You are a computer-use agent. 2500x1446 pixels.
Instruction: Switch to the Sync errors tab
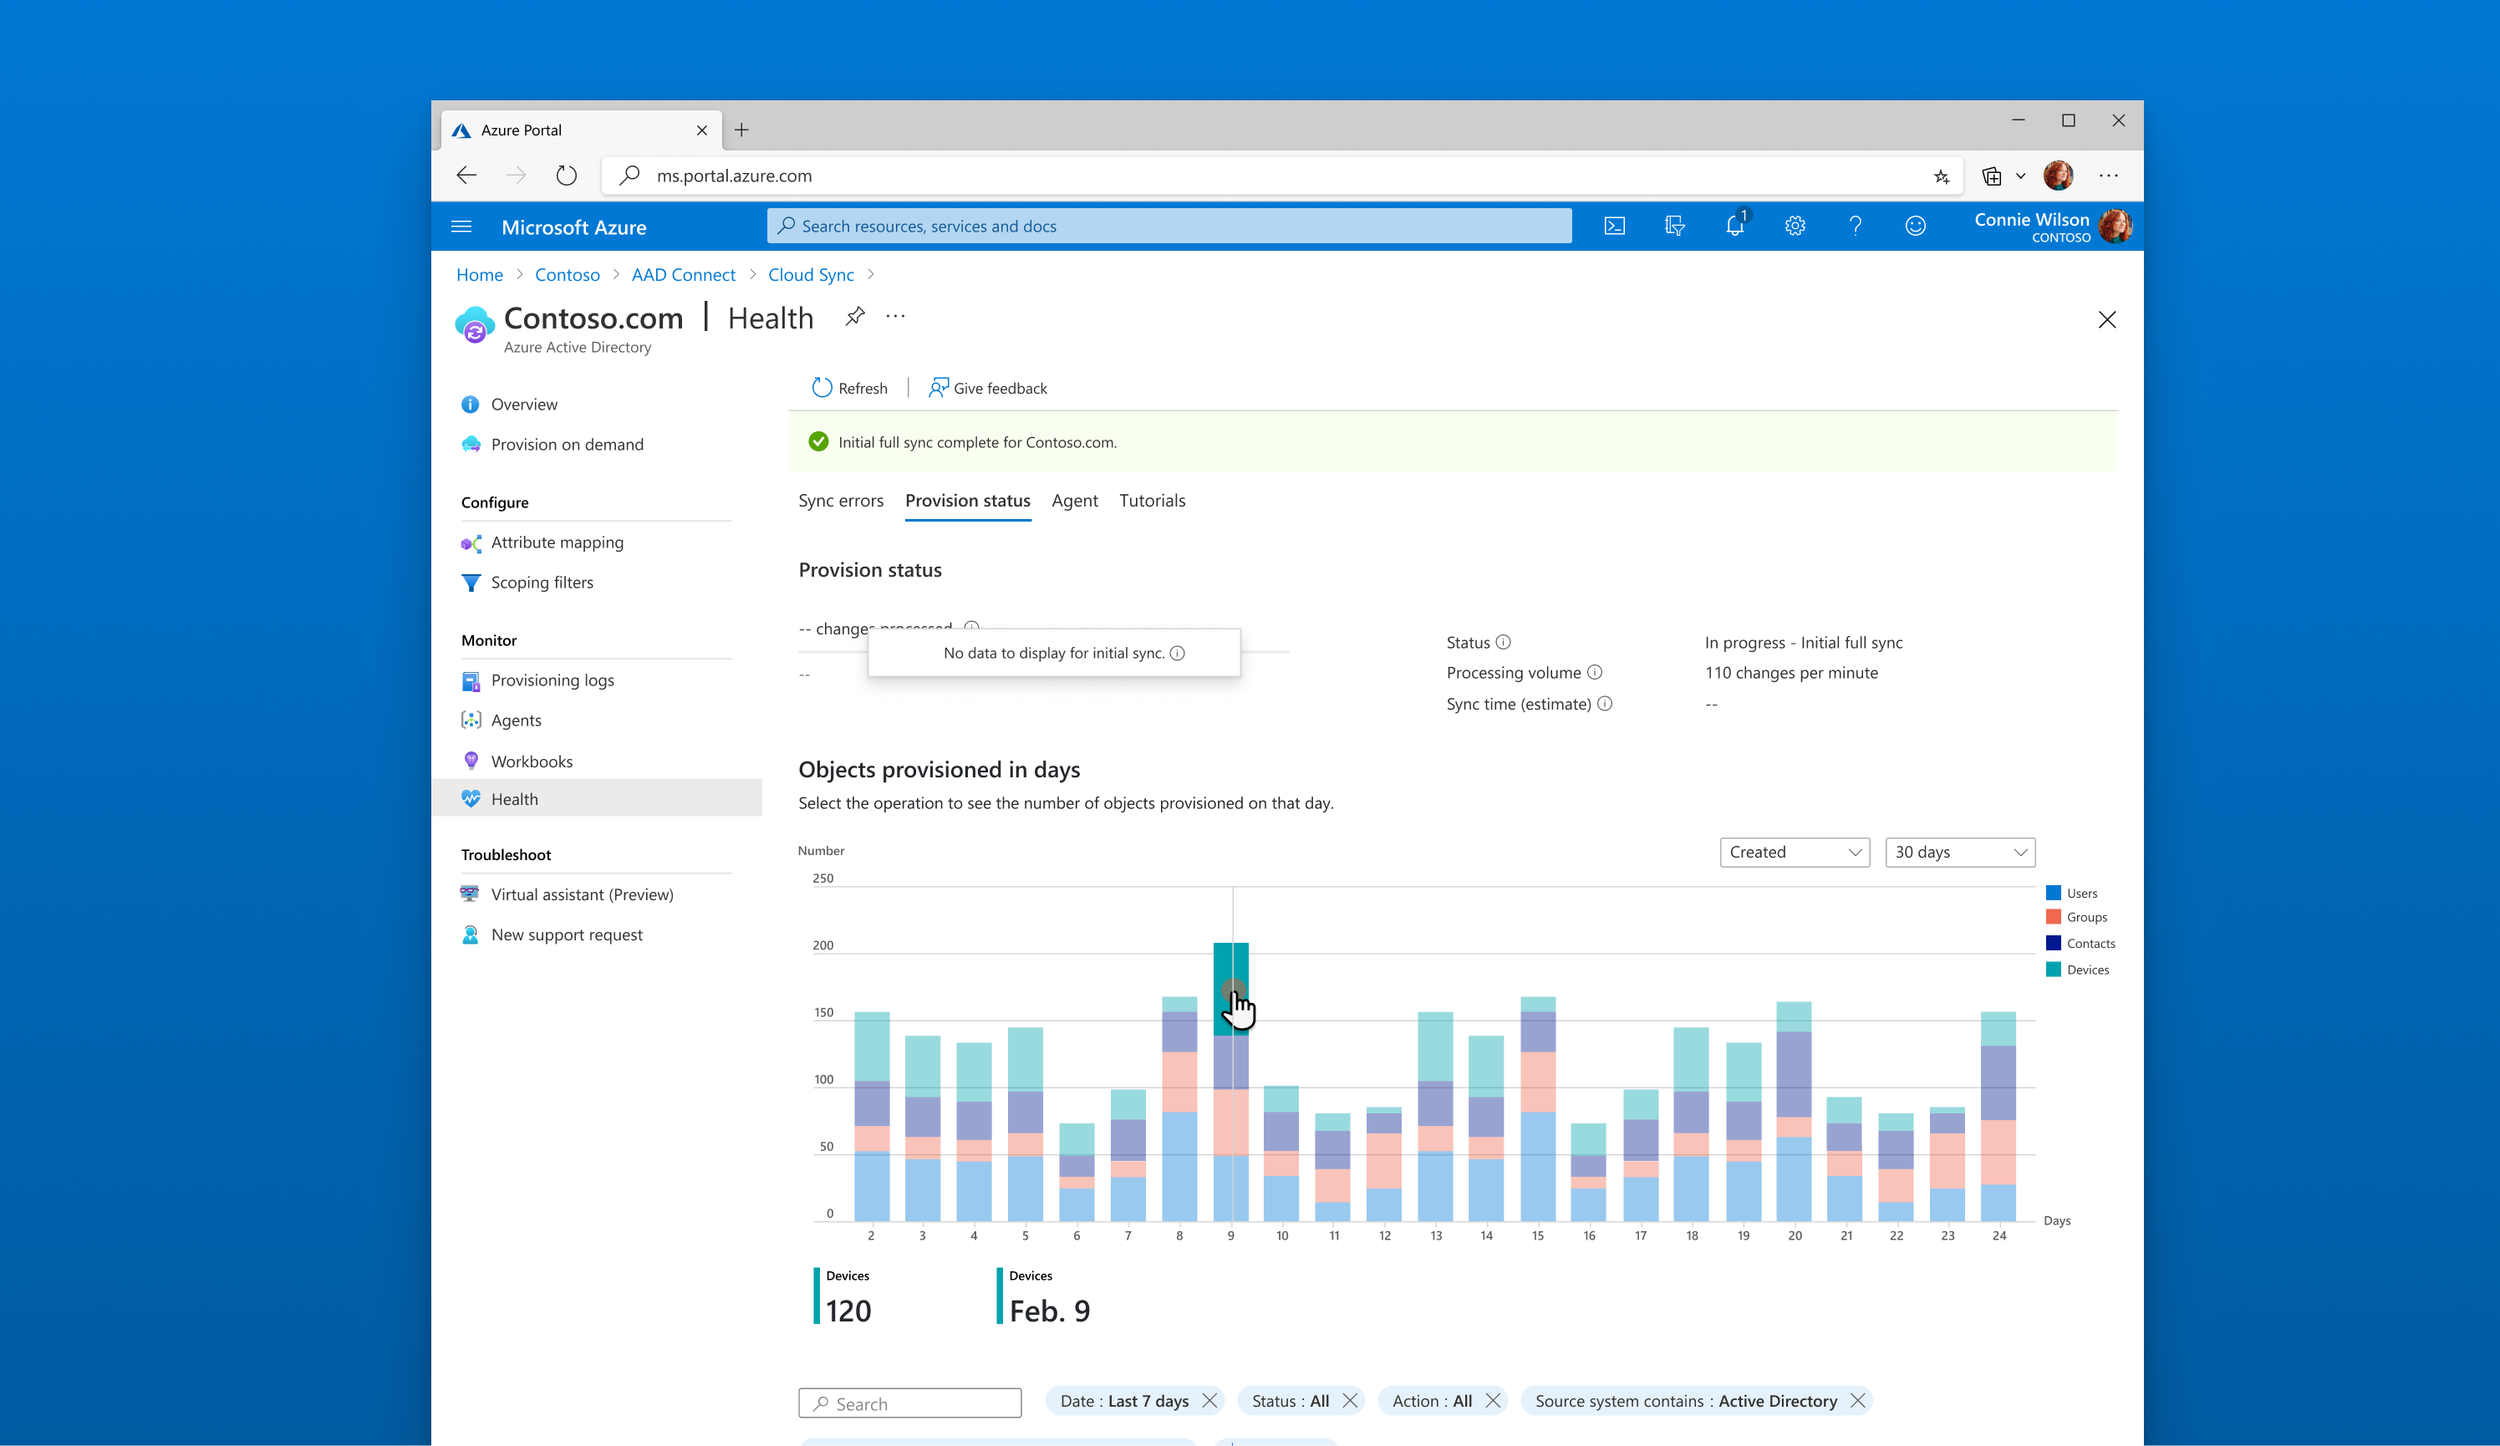coord(840,501)
